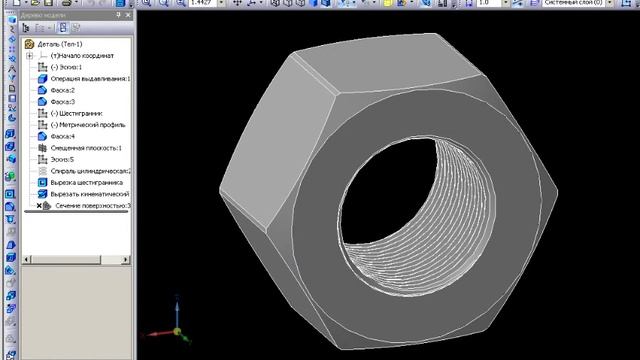The width and height of the screenshot is (640, 360).
Task: Select the Фаска:3 tree entry
Action: (62, 102)
